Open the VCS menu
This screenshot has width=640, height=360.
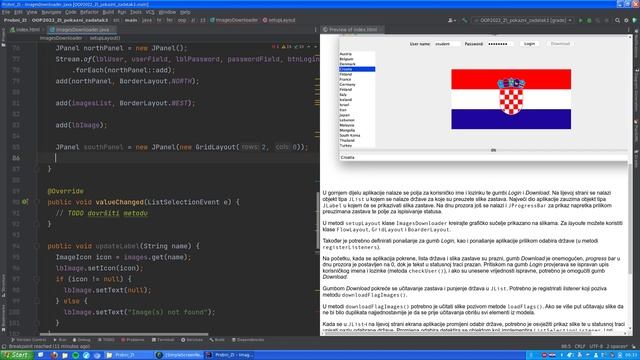click(x=150, y=12)
